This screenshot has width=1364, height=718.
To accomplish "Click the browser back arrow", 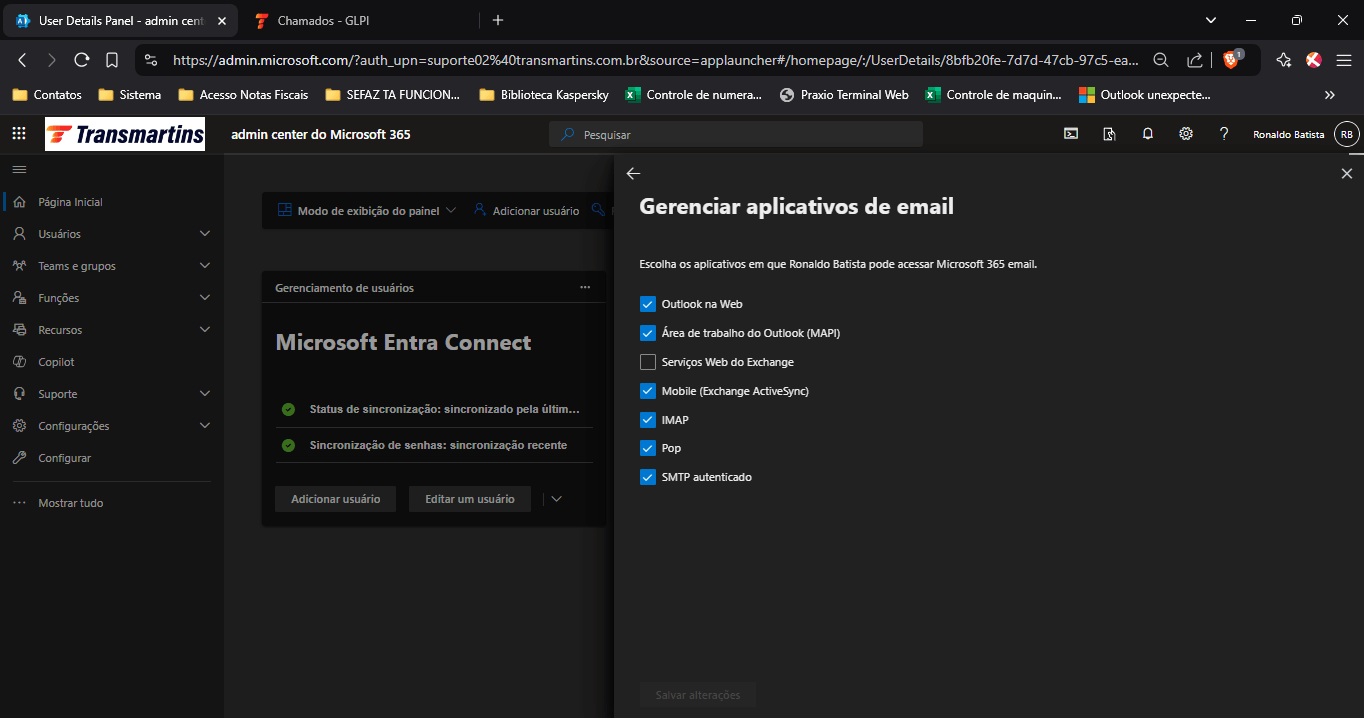I will click(x=22, y=60).
